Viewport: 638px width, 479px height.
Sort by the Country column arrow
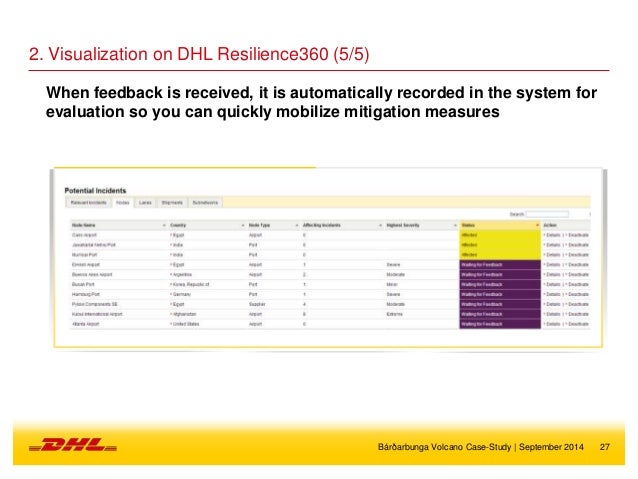point(243,225)
